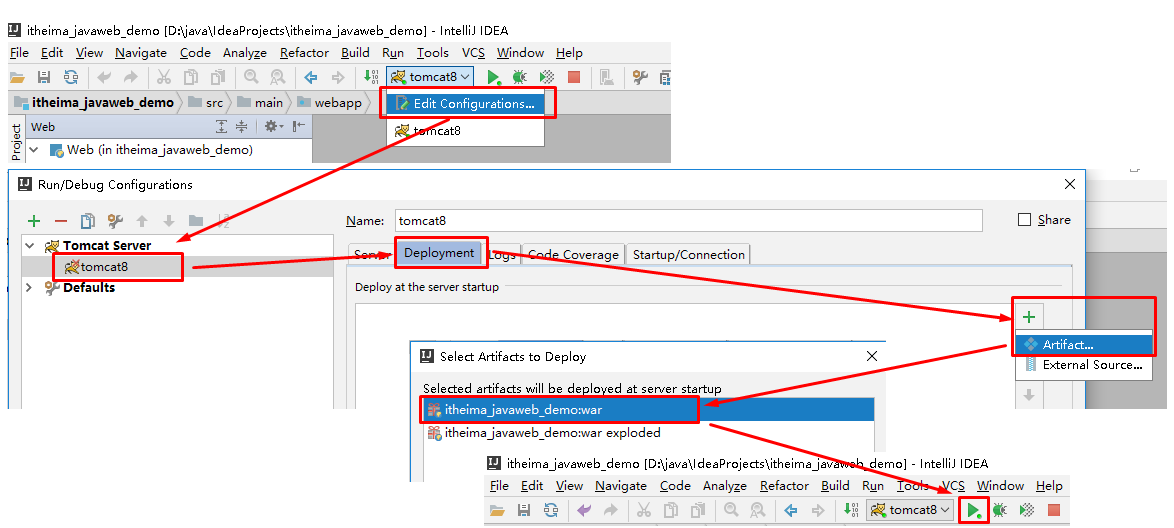The height and width of the screenshot is (528, 1174).
Task: Open Refactor menu in upper IDEA window
Action: pos(304,53)
